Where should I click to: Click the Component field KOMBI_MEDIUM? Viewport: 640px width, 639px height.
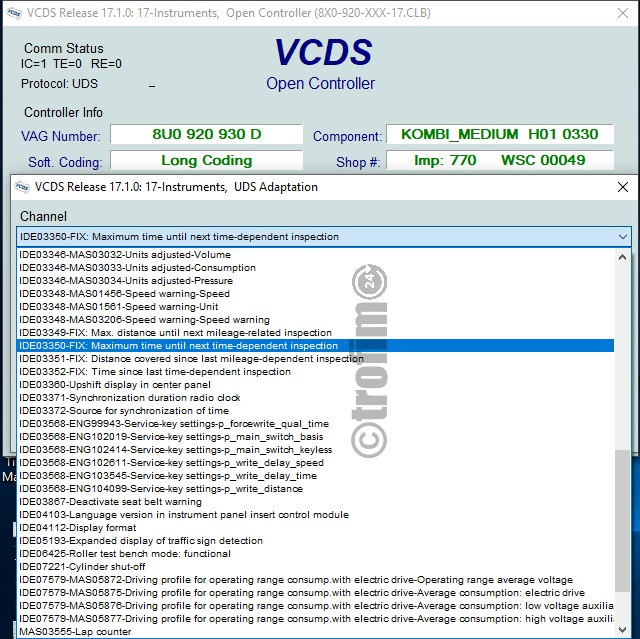pos(500,134)
